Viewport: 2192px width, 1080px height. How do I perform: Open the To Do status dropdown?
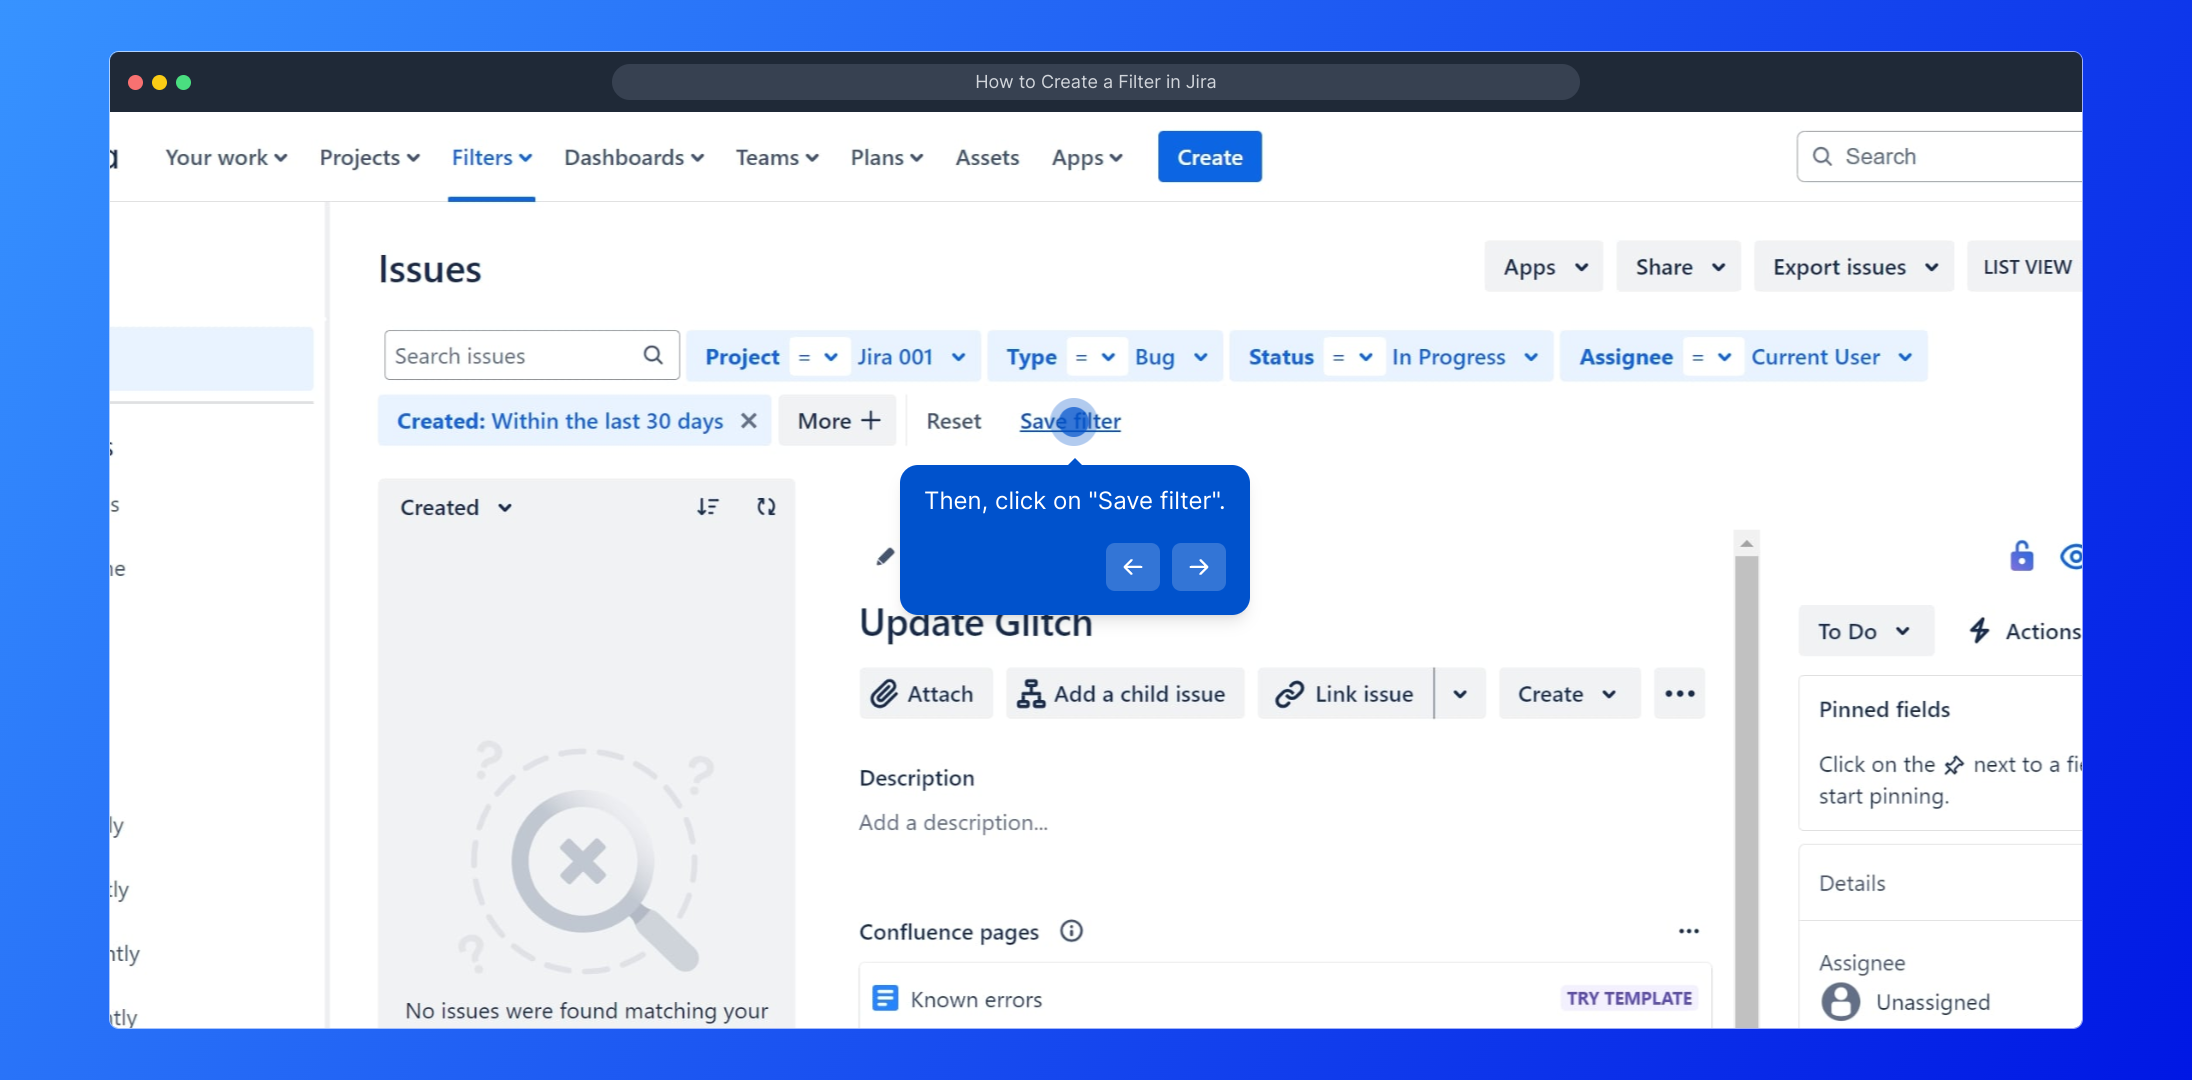[x=1864, y=631]
